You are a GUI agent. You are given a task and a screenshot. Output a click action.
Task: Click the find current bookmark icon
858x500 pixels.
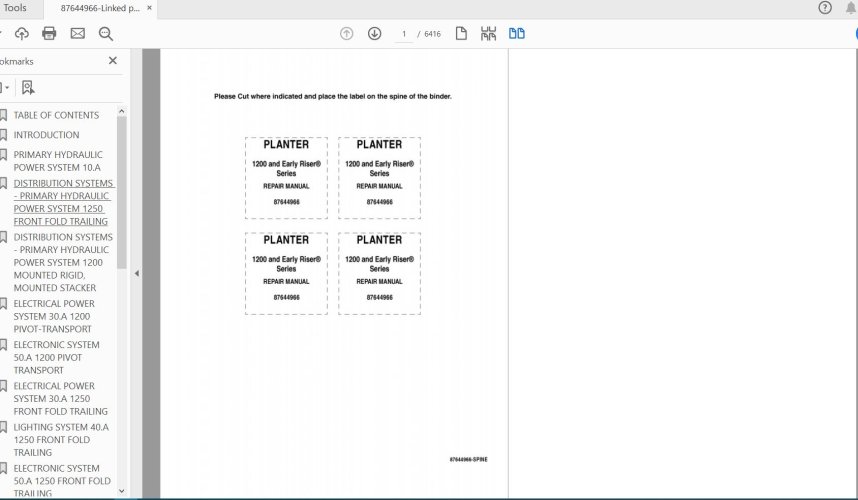tap(28, 88)
